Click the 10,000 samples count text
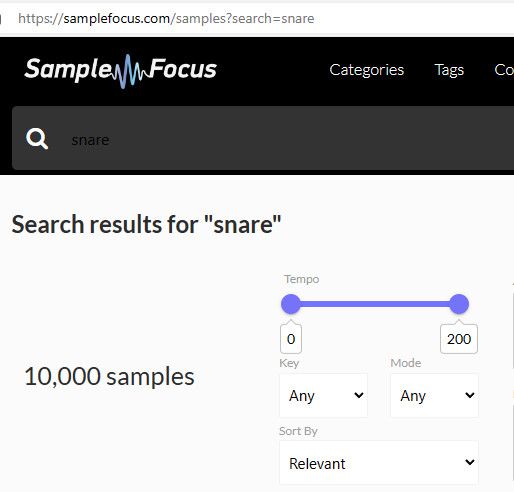This screenshot has width=514, height=492. pos(109,376)
